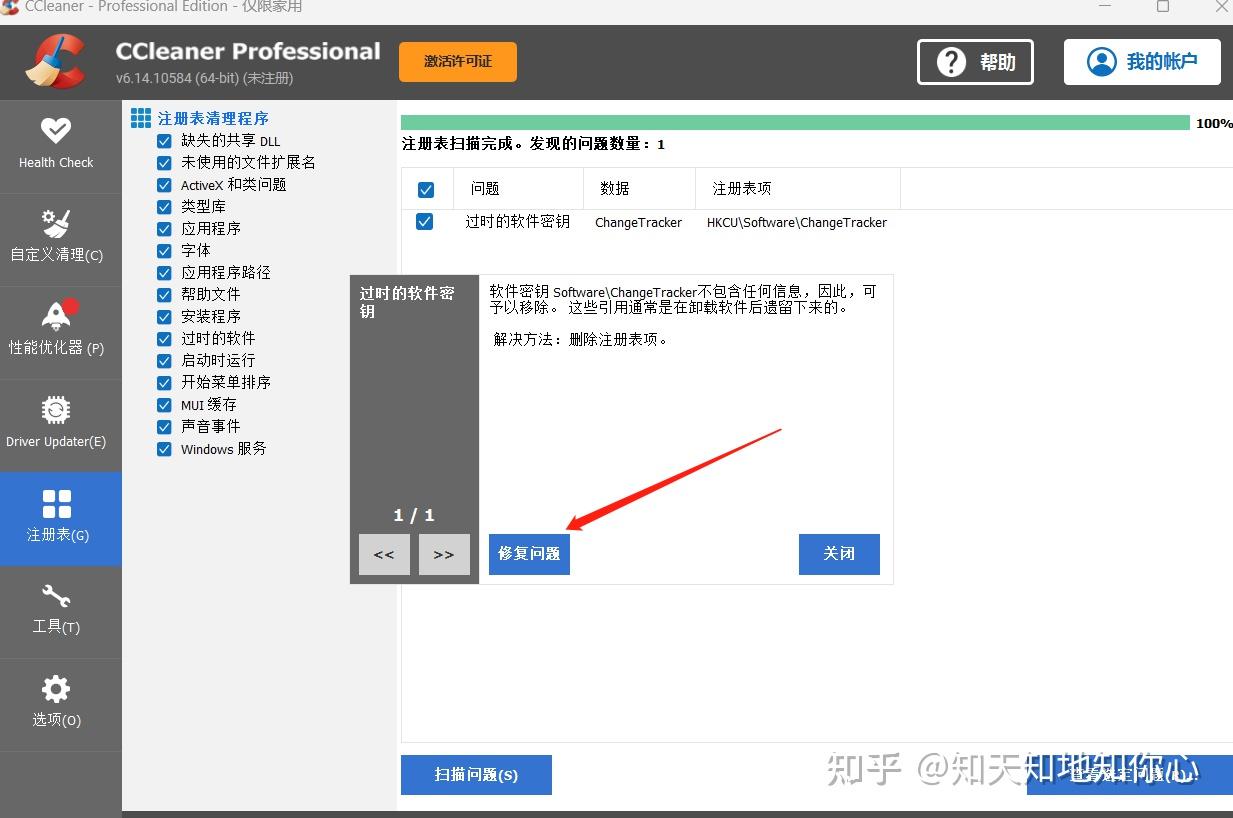Image resolution: width=1233 pixels, height=818 pixels.
Task: Click the 1 / 1 issue counter
Action: (x=414, y=515)
